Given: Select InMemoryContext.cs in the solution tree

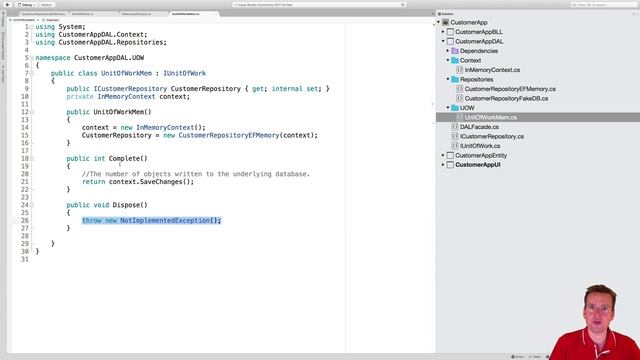Looking at the screenshot, I should (x=492, y=70).
